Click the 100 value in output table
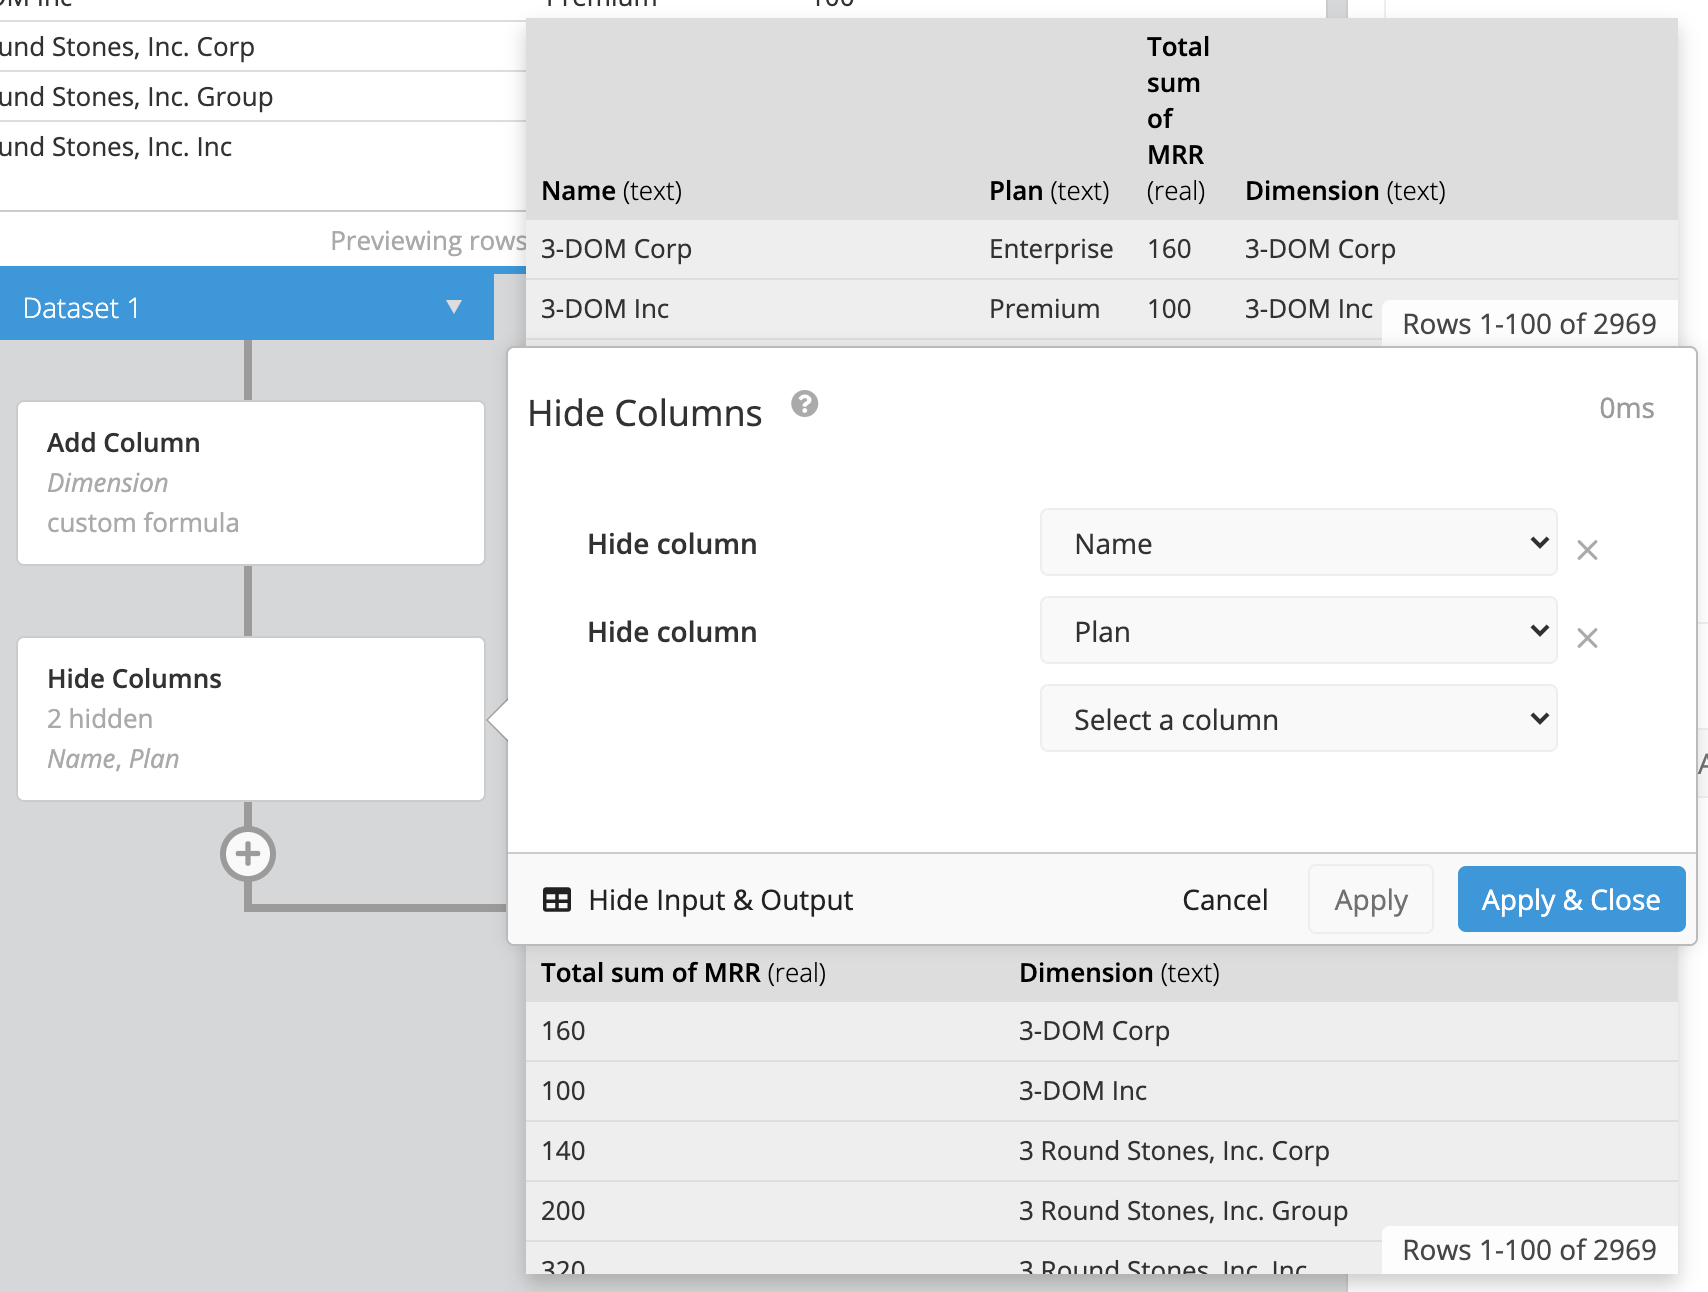 click(563, 1091)
